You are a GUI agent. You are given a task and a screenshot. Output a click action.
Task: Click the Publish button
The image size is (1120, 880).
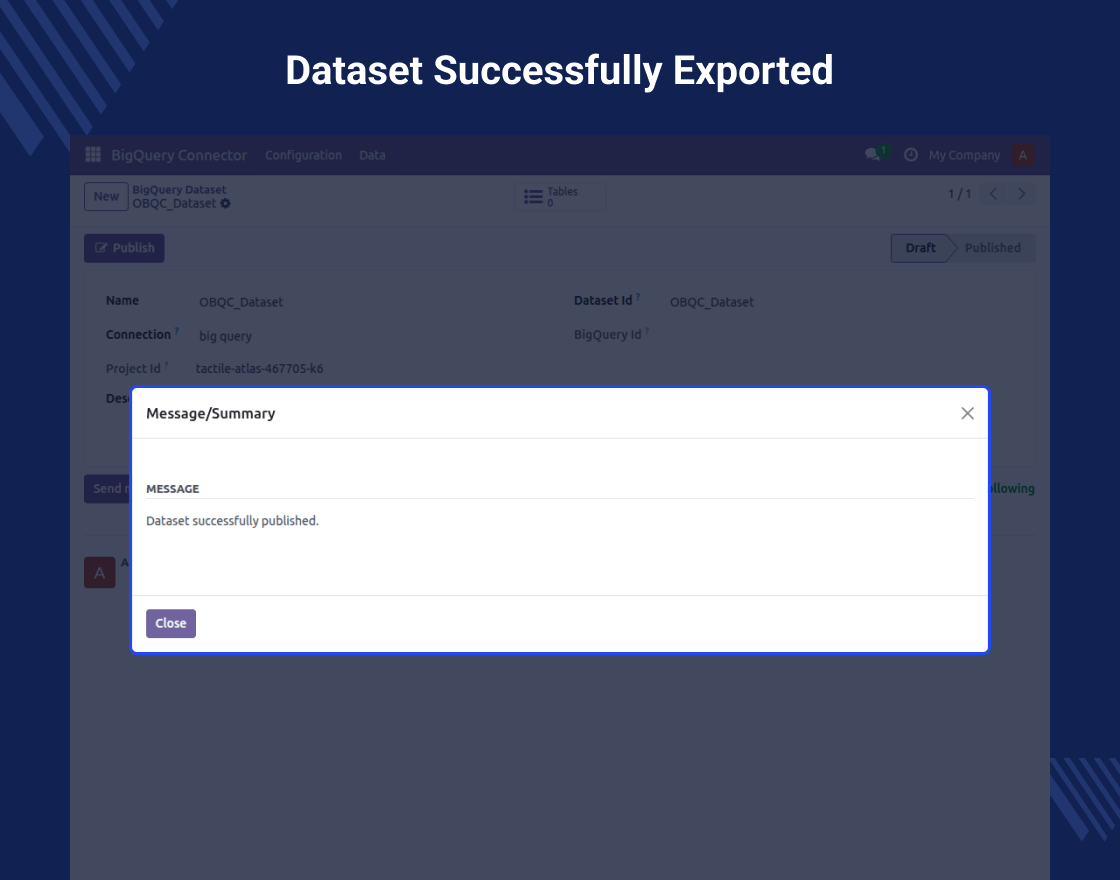(x=124, y=248)
